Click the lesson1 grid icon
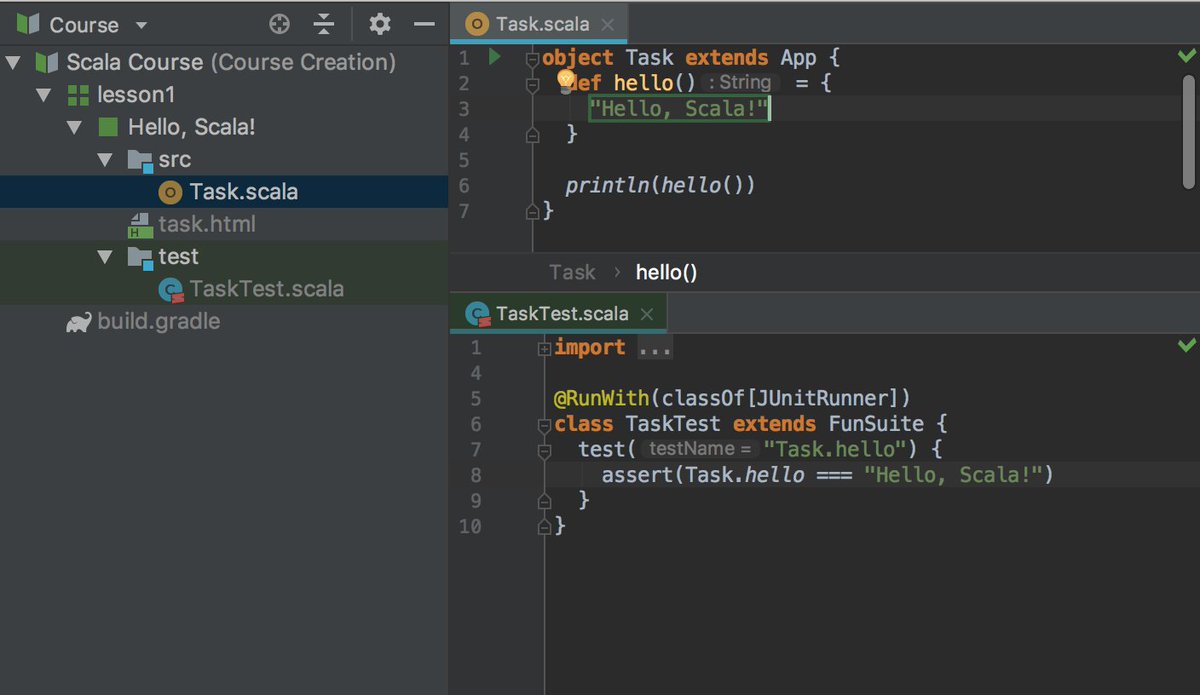 coord(77,95)
